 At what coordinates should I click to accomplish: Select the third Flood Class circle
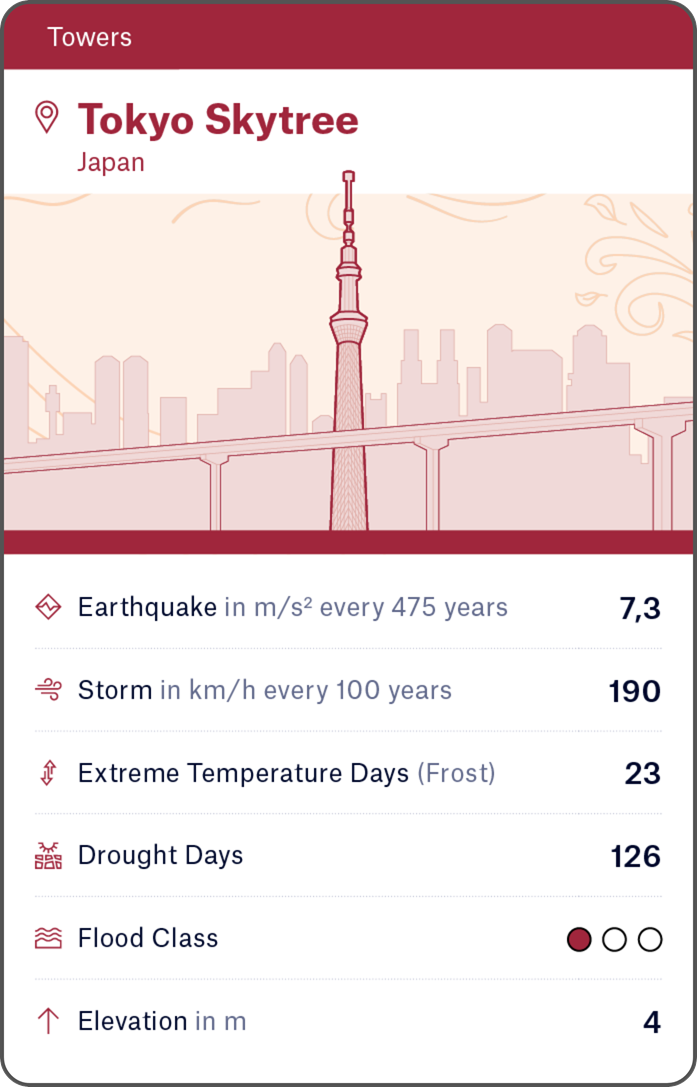pyautogui.click(x=650, y=939)
